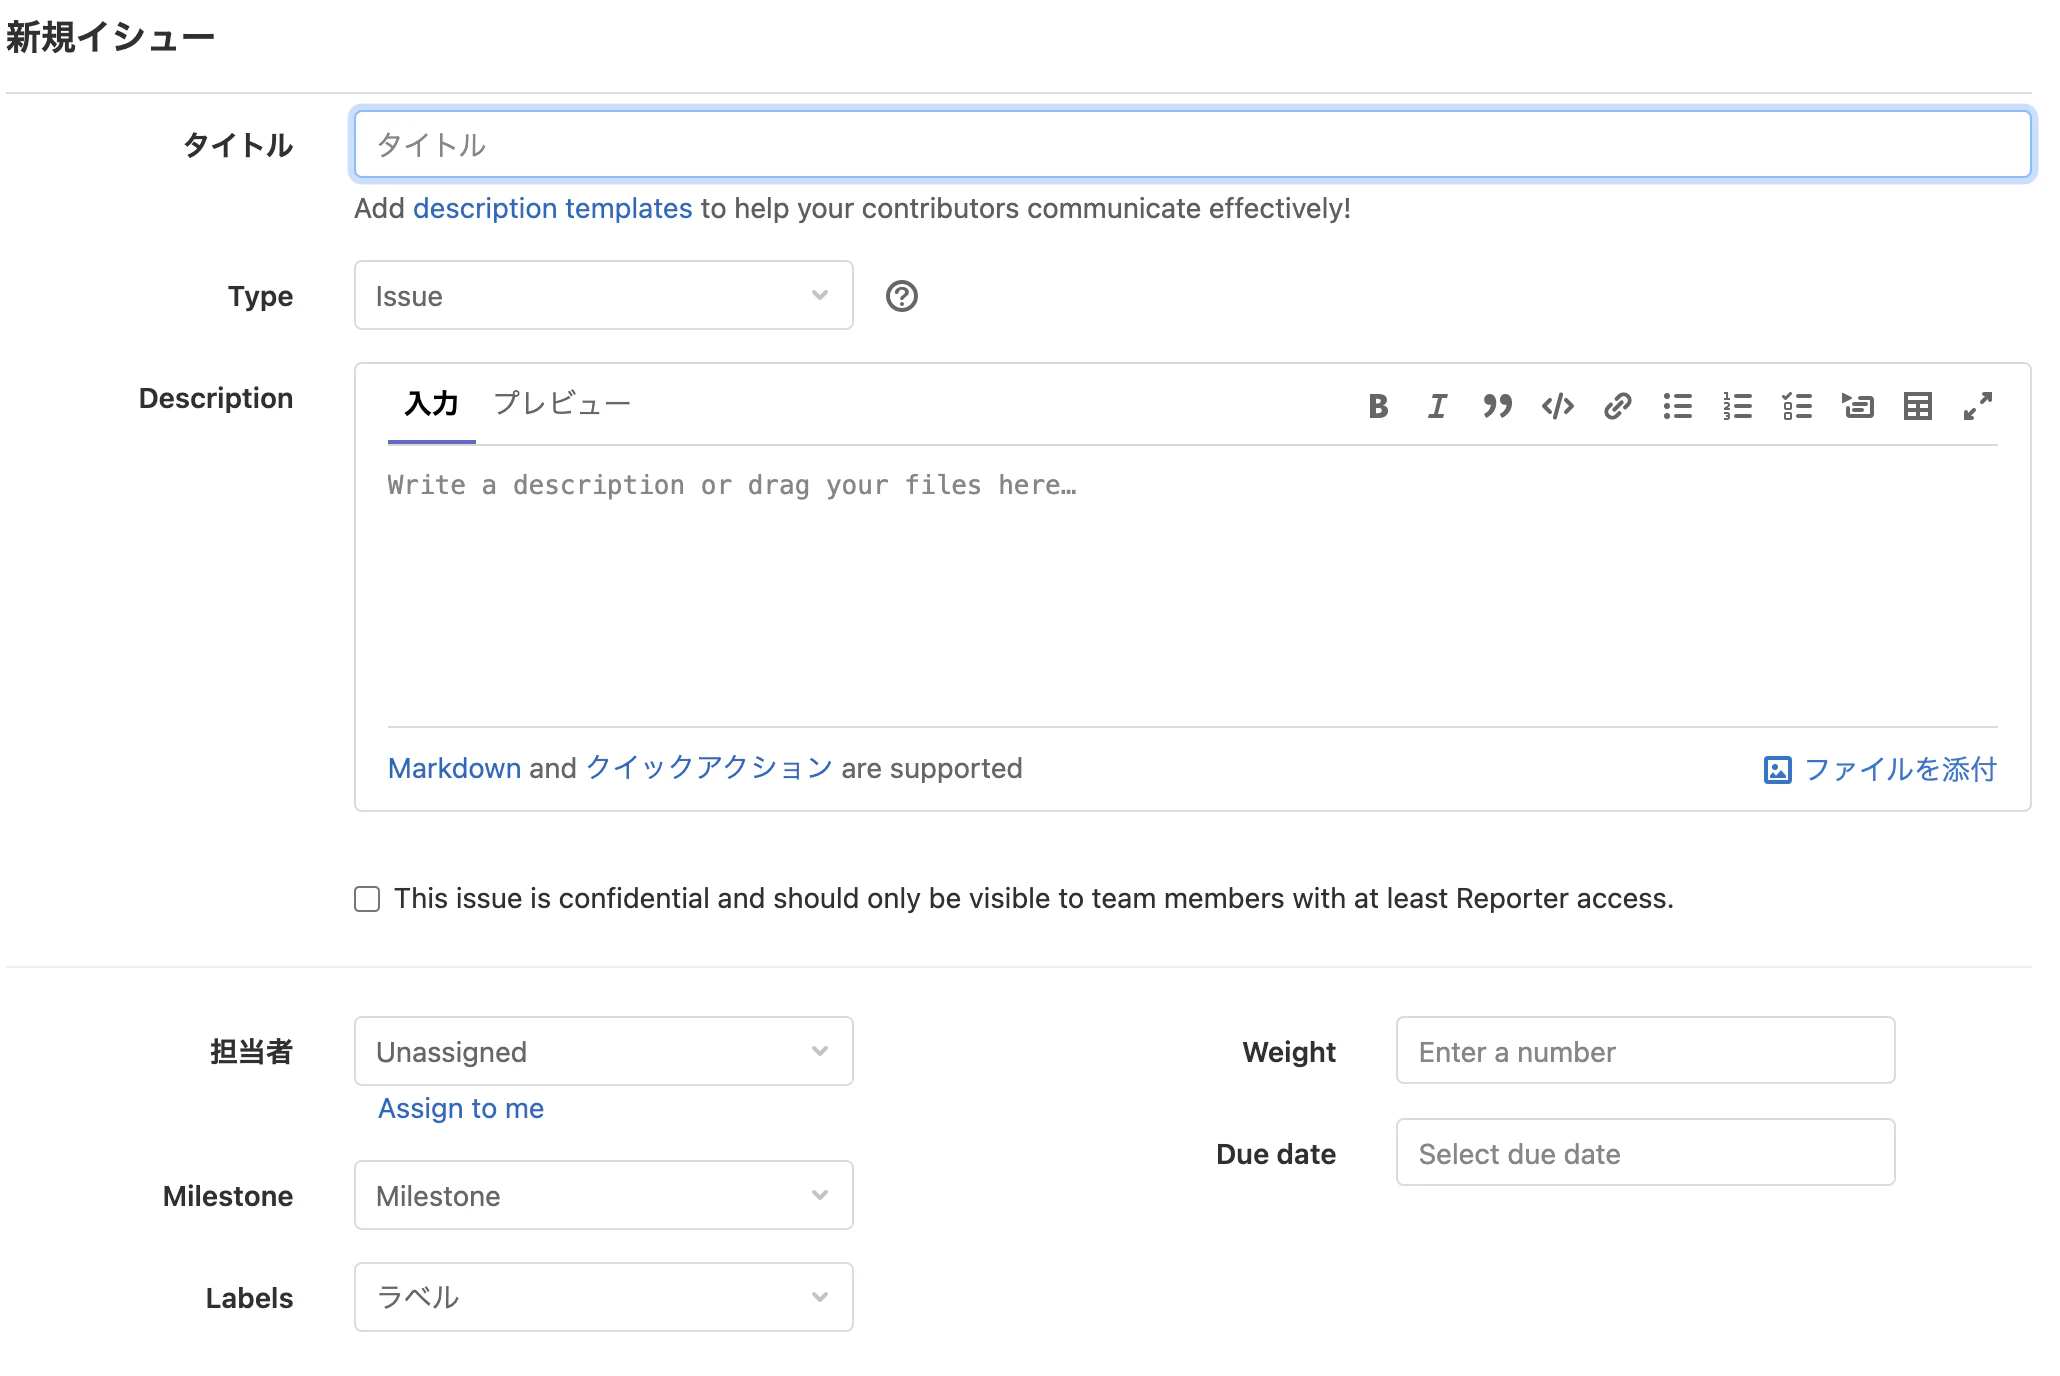Check the confidential issue checkbox
The width and height of the screenshot is (2060, 1376).
coord(367,899)
